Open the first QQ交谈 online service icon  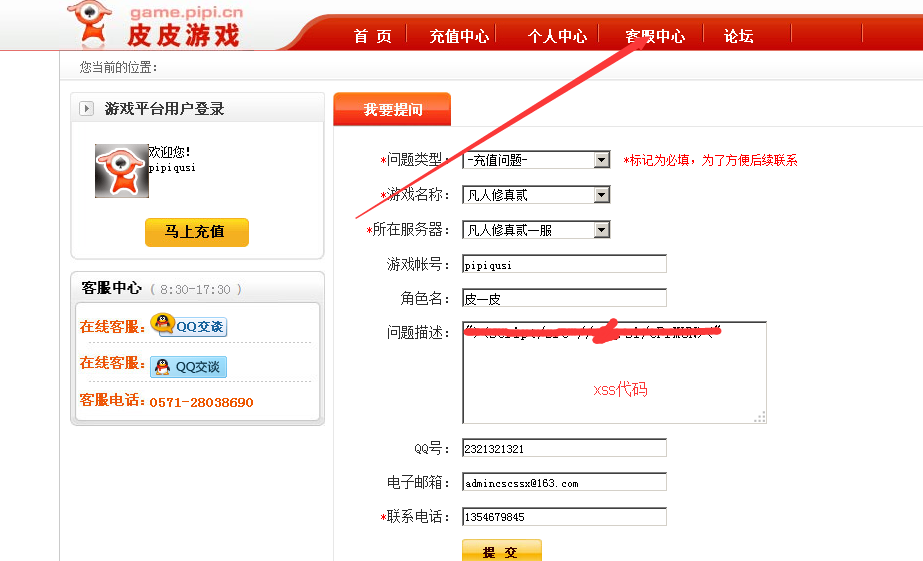(188, 325)
